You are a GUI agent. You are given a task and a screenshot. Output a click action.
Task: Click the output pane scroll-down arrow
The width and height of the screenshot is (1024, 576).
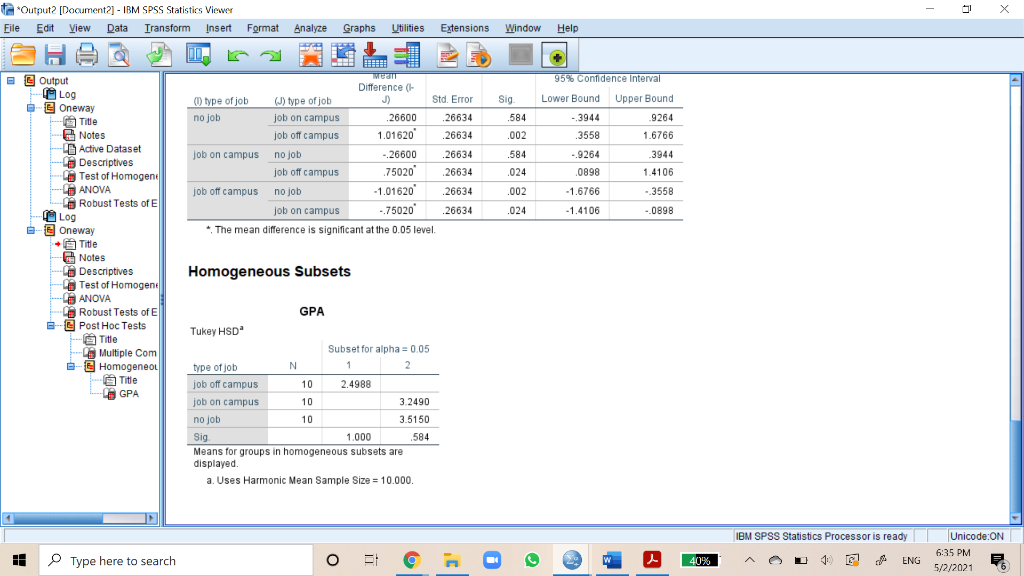point(1015,519)
